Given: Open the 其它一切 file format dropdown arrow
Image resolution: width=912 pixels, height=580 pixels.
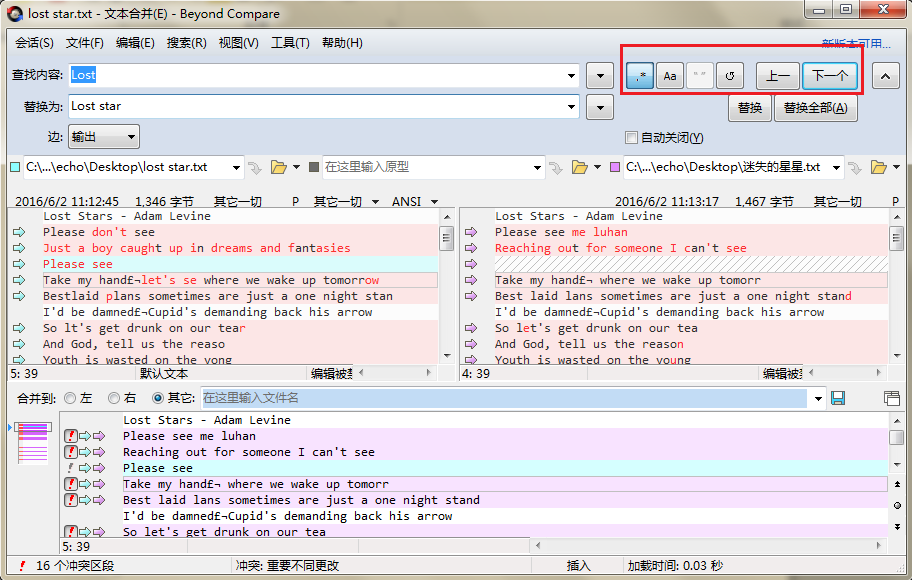Looking at the screenshot, I should (x=375, y=202).
